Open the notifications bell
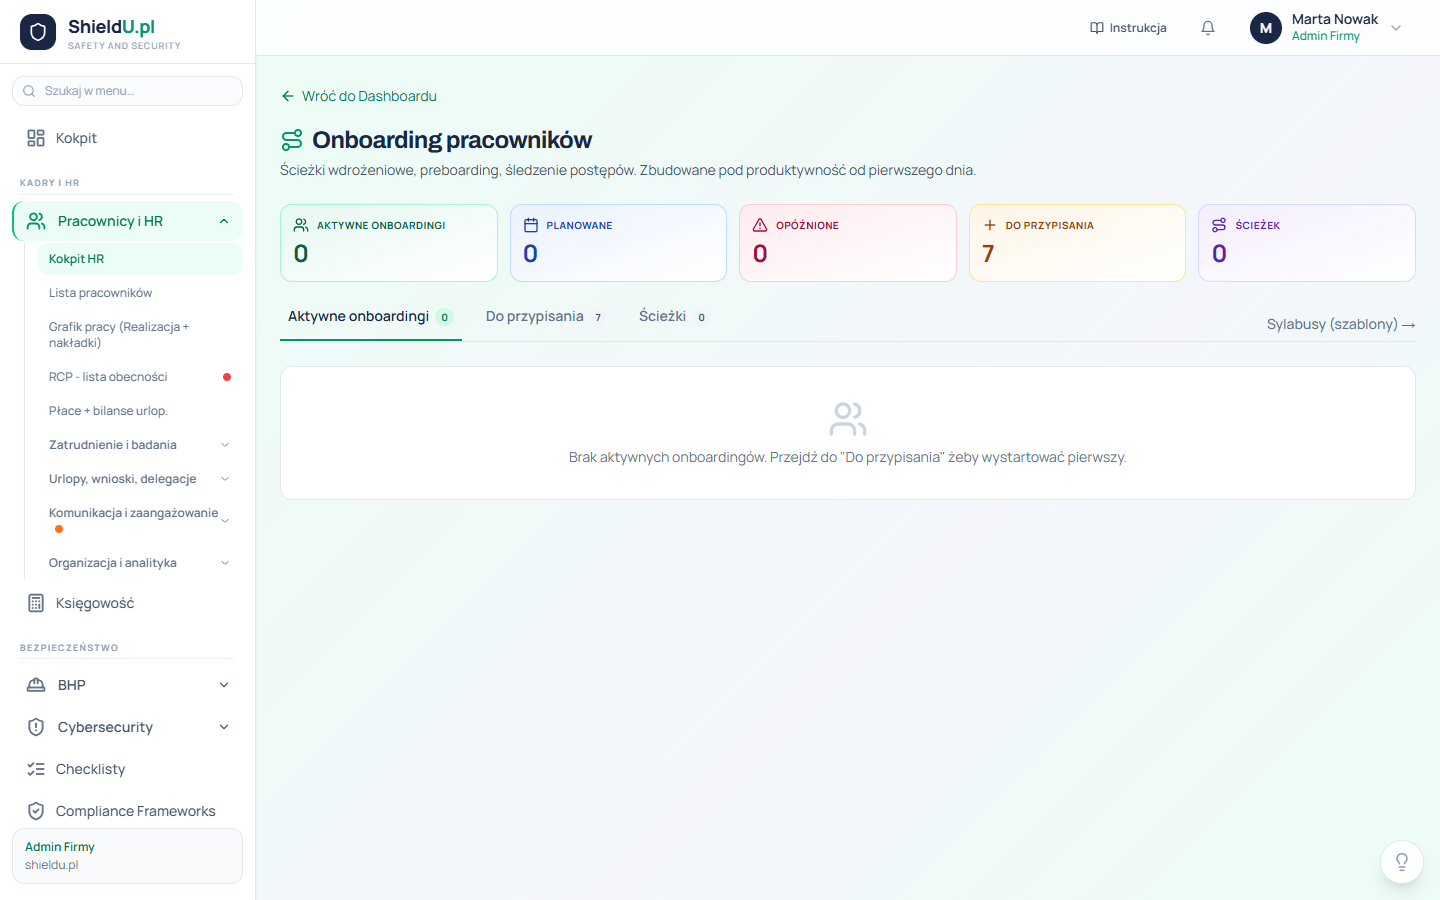1440x900 pixels. pyautogui.click(x=1208, y=28)
